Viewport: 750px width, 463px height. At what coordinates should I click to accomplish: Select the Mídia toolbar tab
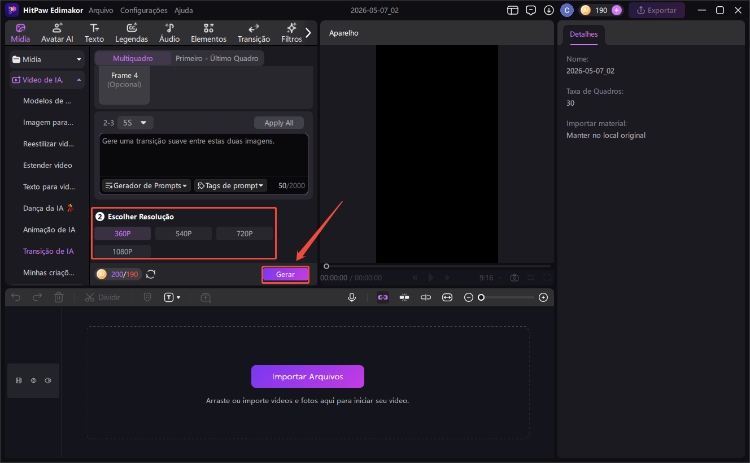coord(20,33)
